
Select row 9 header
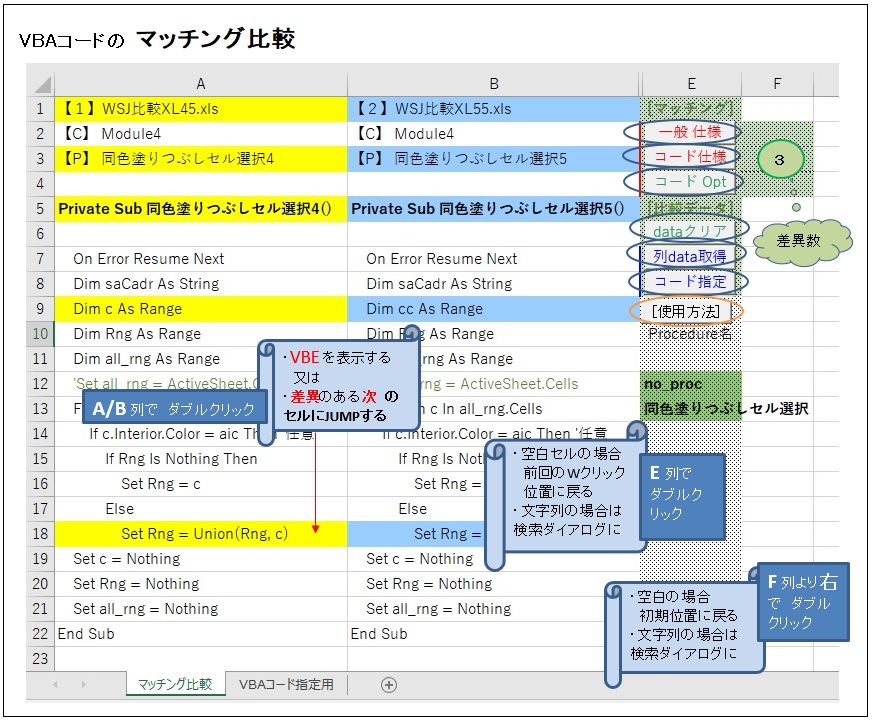click(41, 309)
